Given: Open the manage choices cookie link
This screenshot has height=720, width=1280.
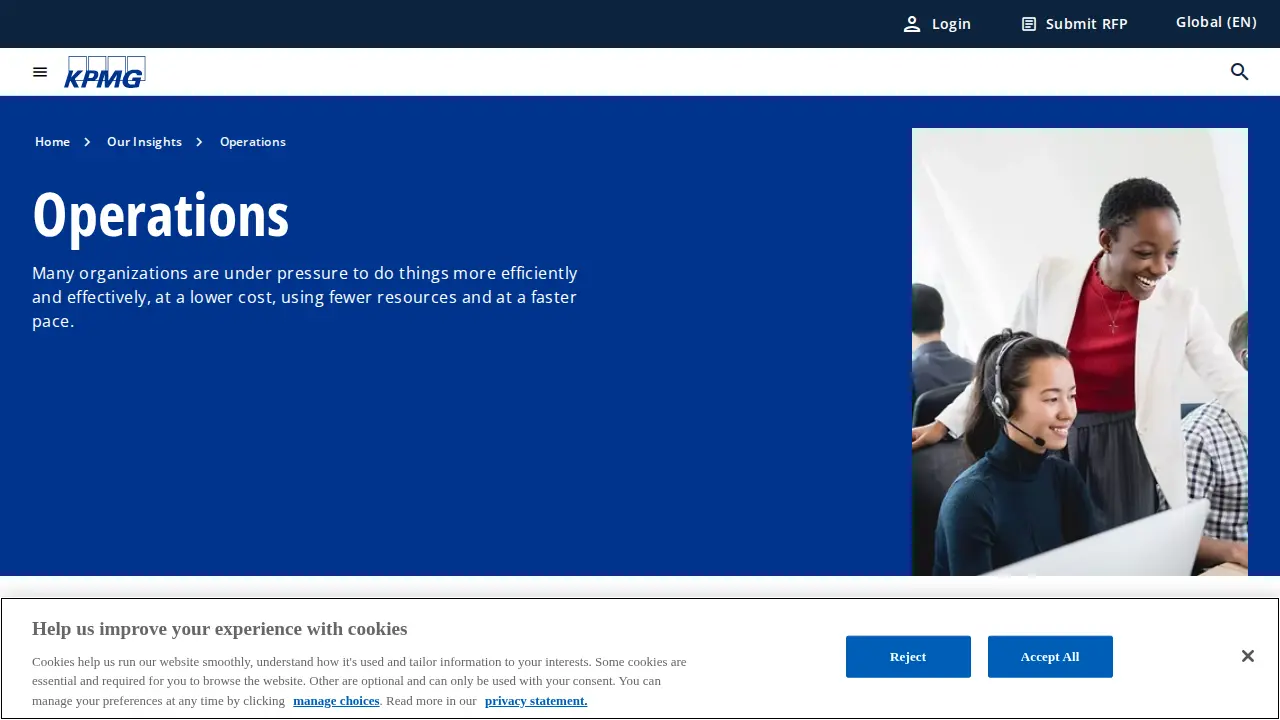Looking at the screenshot, I should tap(336, 701).
